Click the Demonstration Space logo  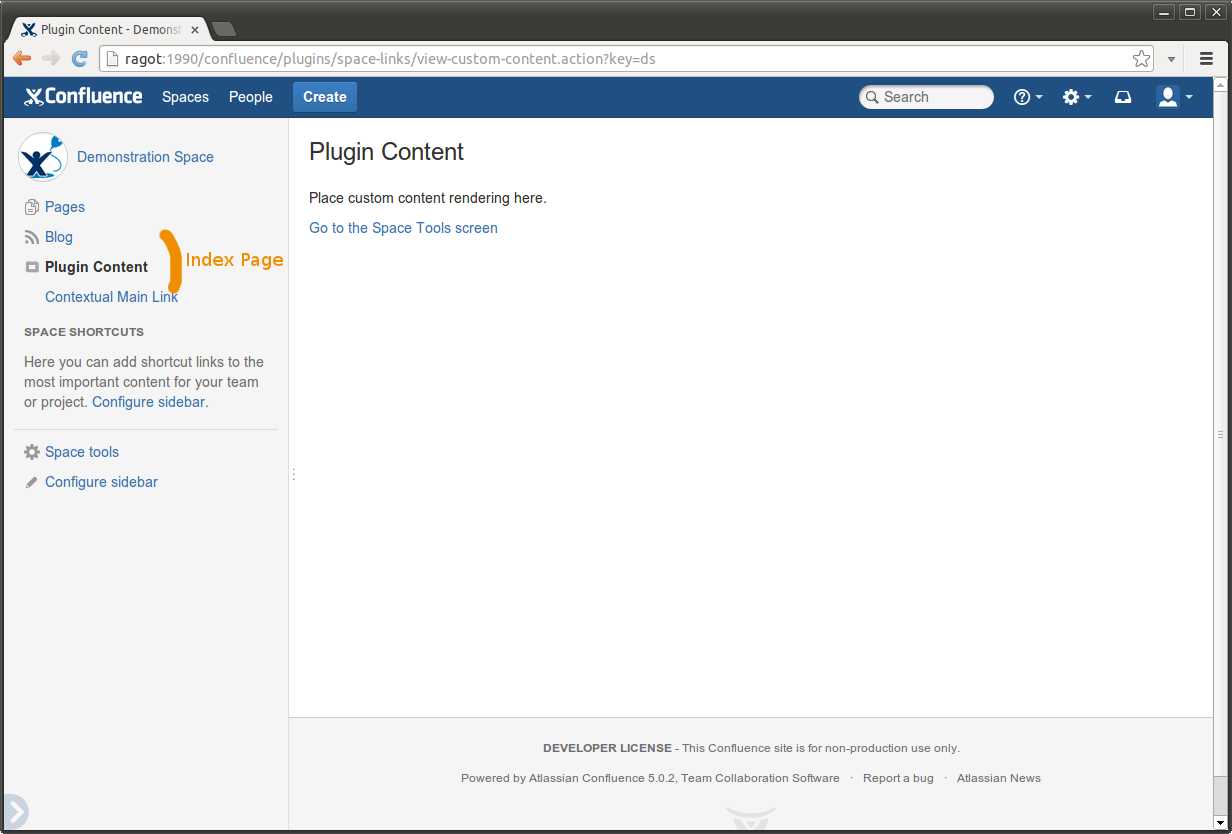coord(42,157)
